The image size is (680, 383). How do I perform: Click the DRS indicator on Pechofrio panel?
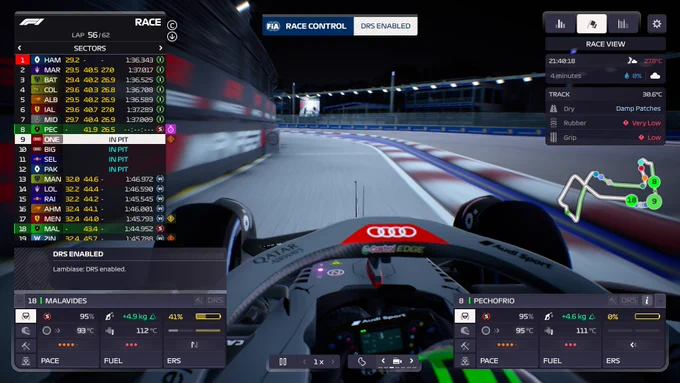(x=628, y=300)
